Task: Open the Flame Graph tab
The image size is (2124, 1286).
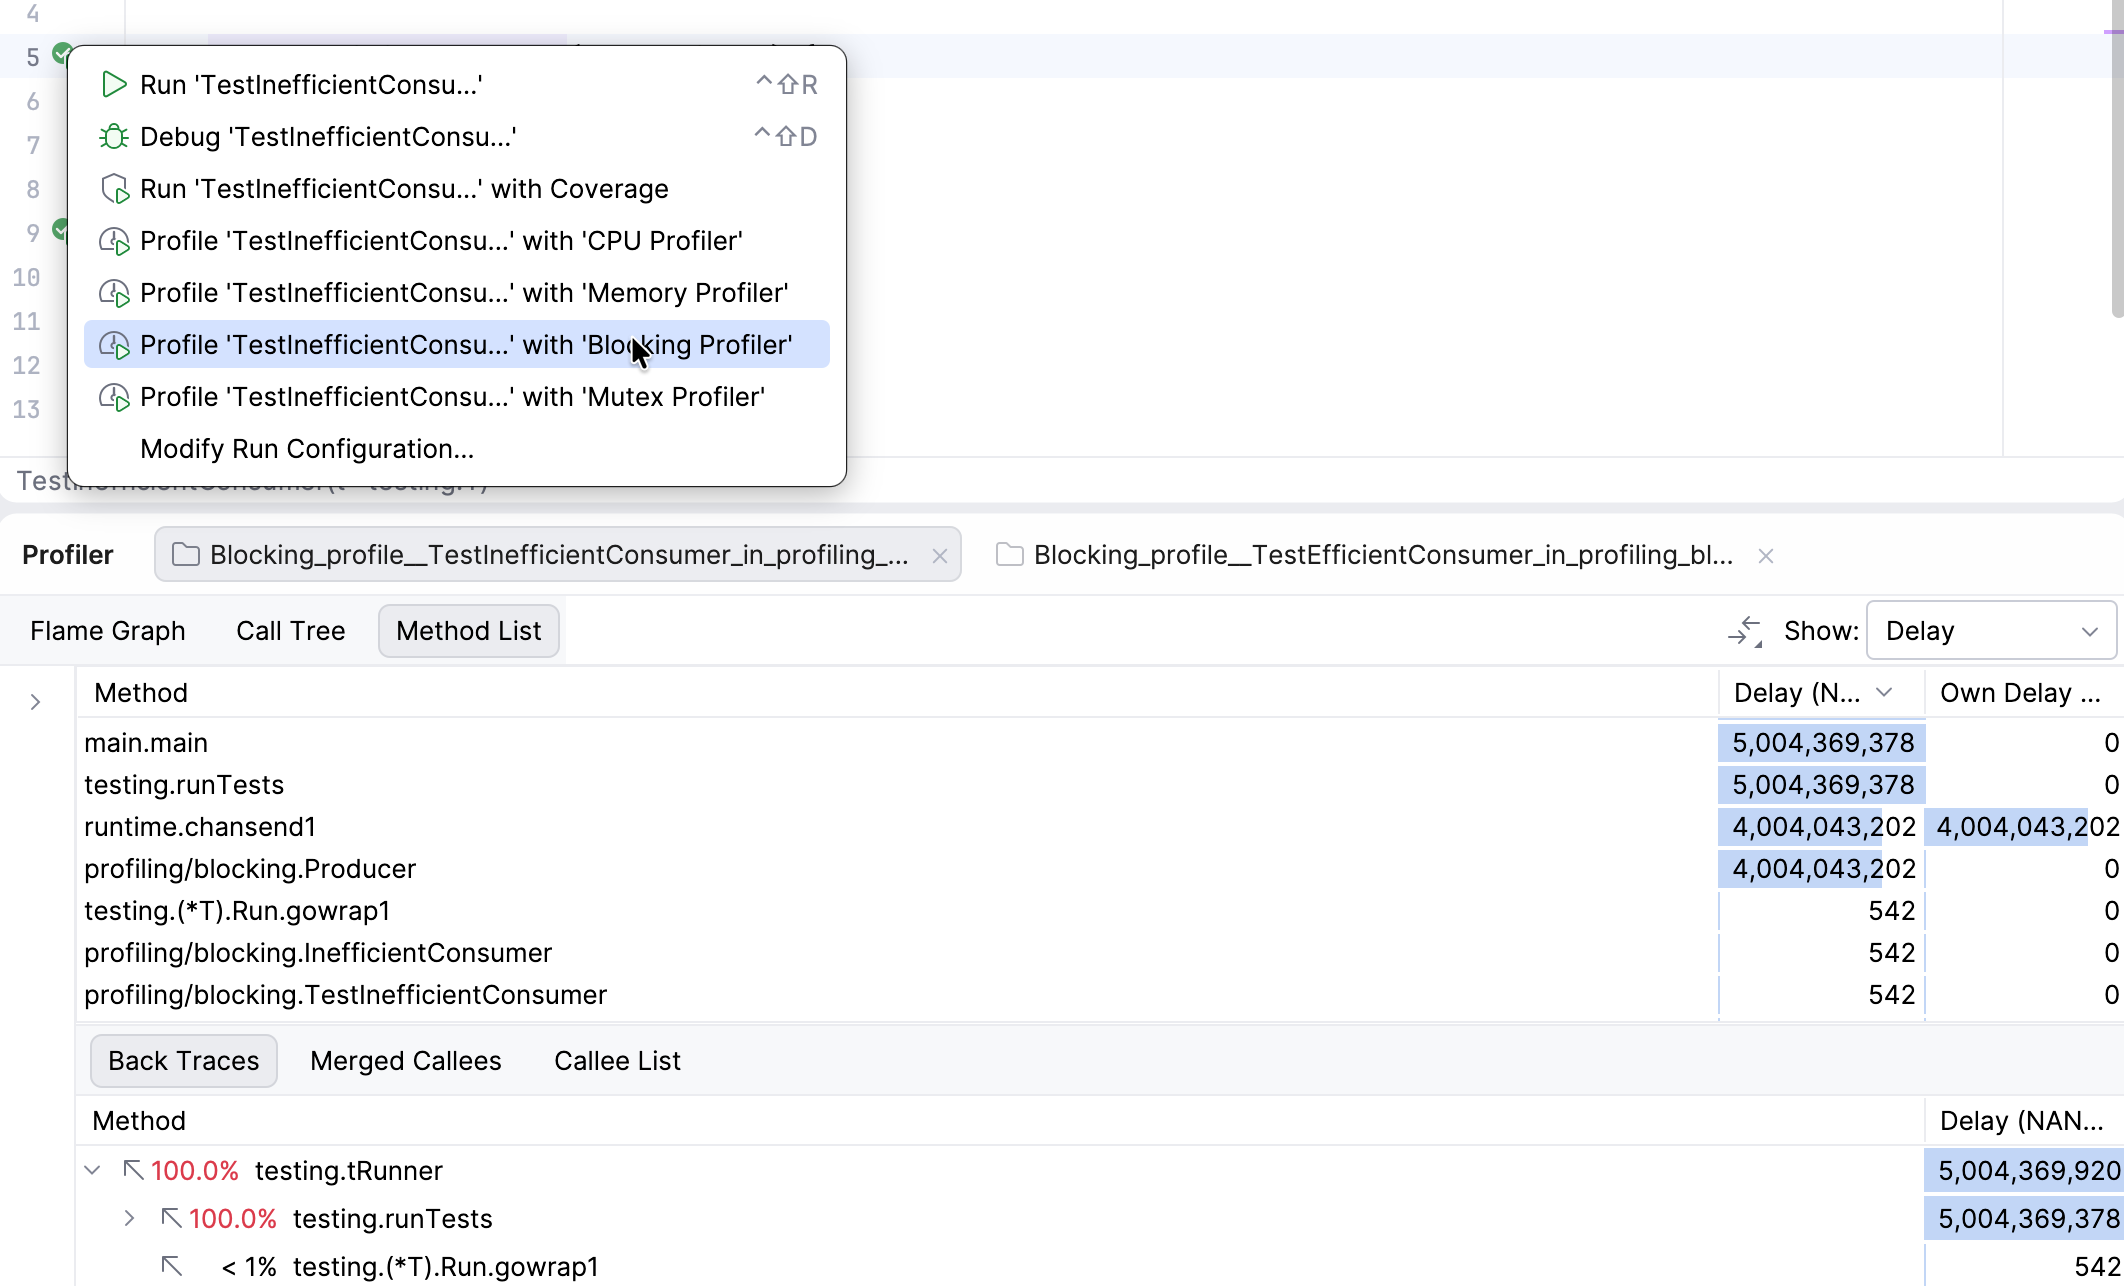Action: tap(107, 630)
